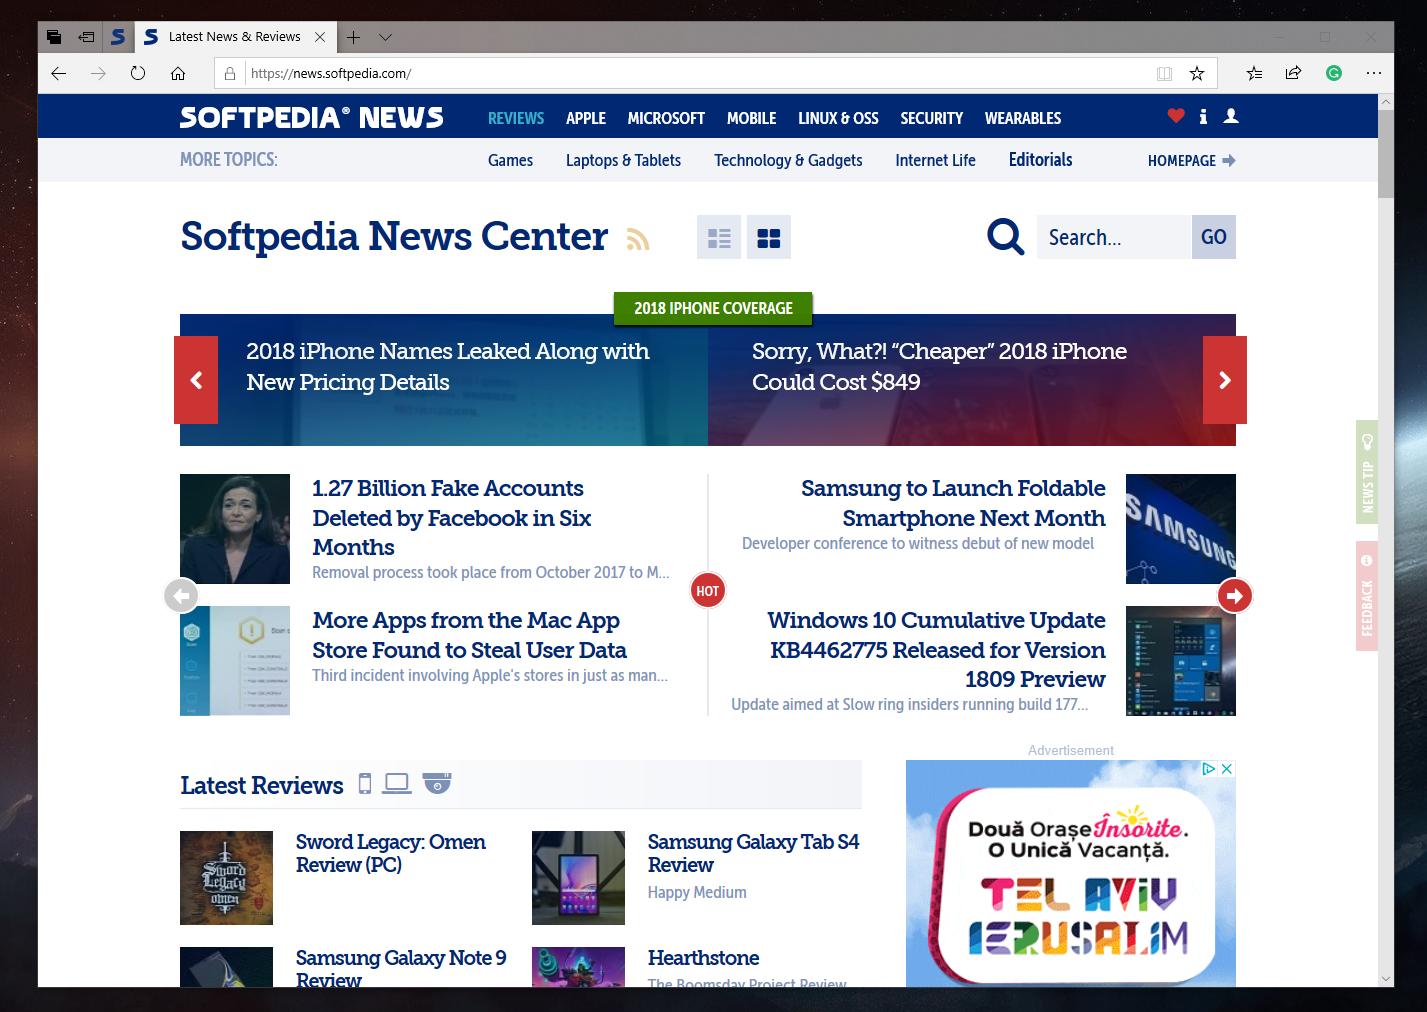Reload the page with the refresh icon
The height and width of the screenshot is (1012, 1427).
138,73
